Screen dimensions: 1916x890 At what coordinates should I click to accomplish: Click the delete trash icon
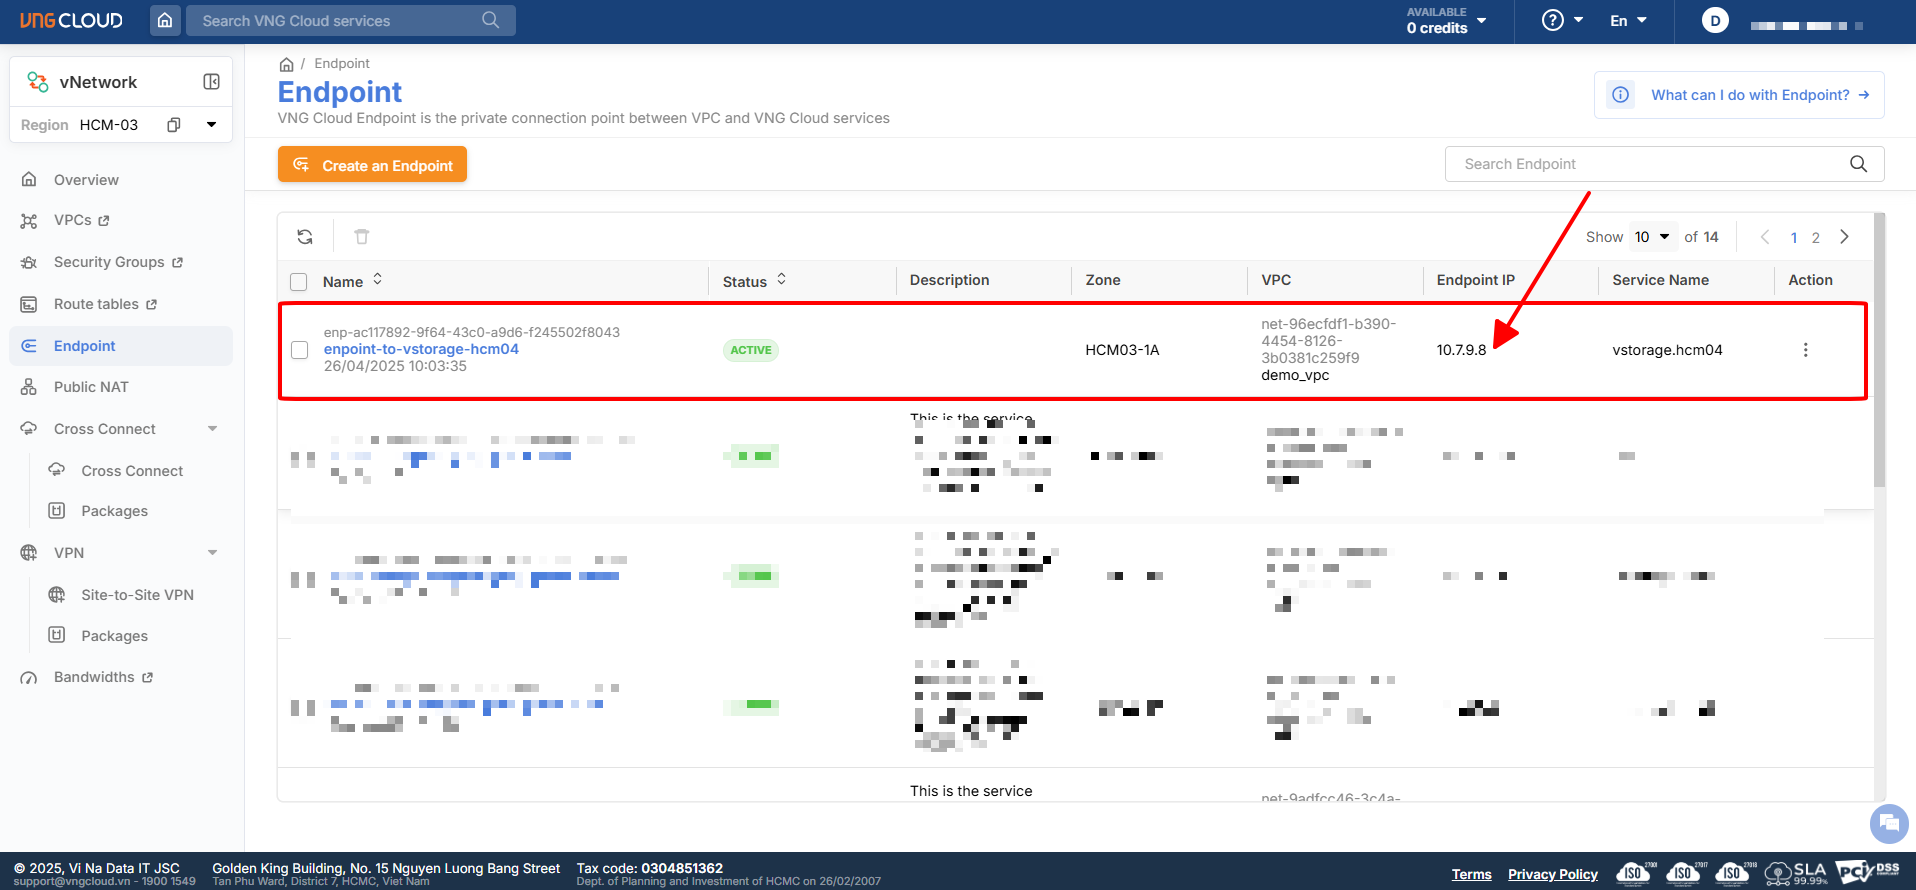pos(362,237)
